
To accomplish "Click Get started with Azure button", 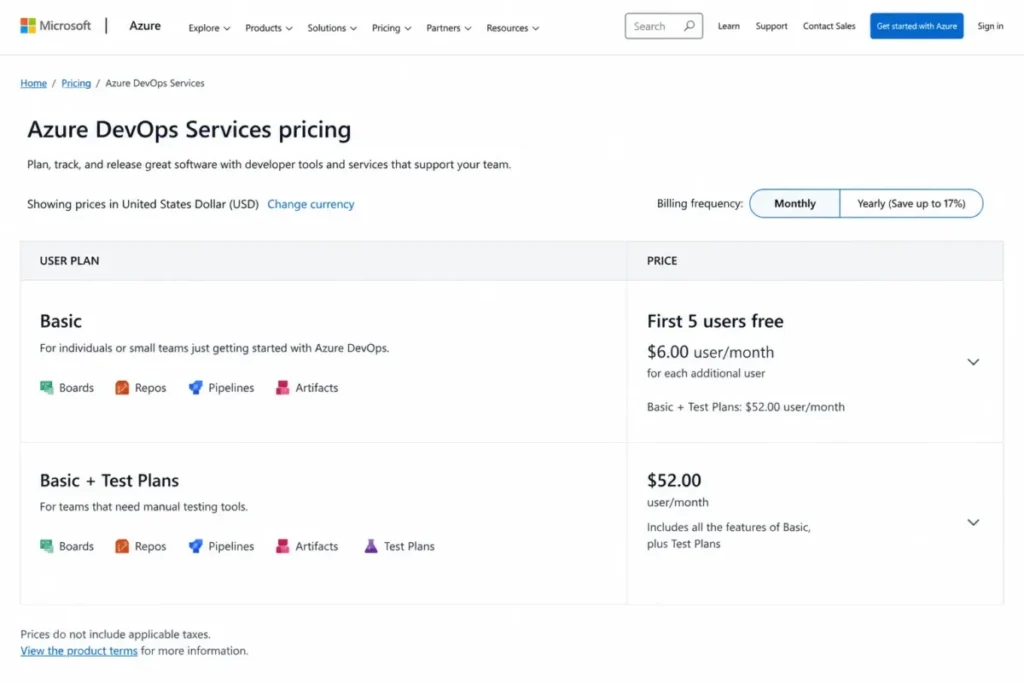I will coord(916,26).
